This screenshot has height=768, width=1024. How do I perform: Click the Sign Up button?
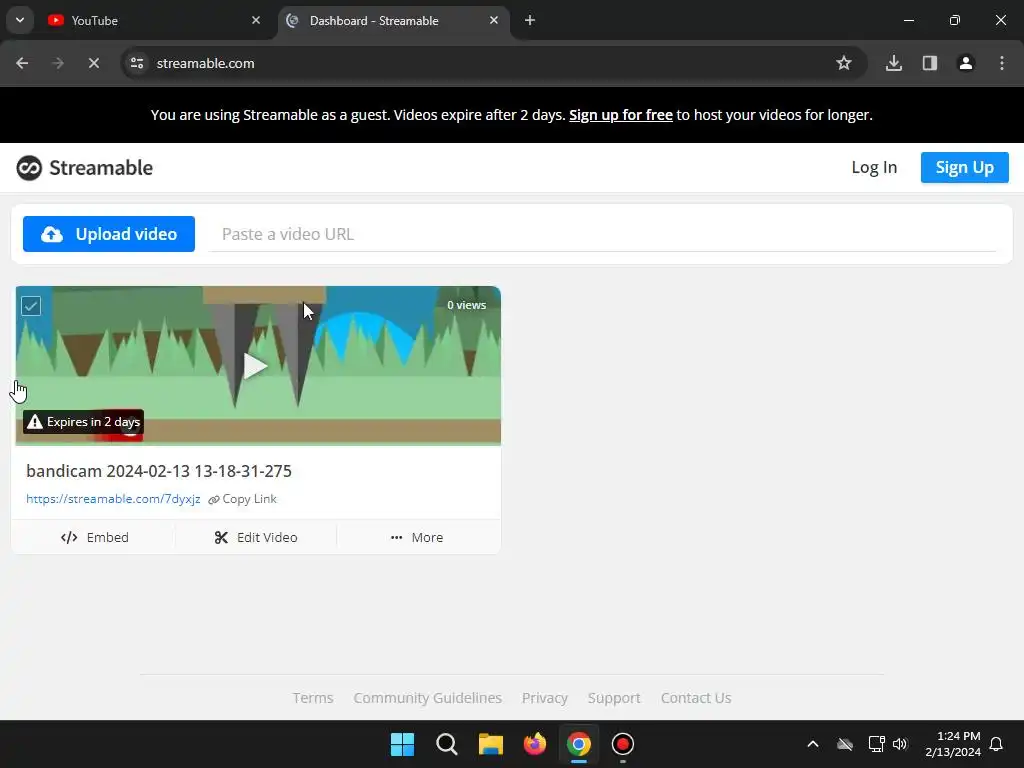pos(965,167)
